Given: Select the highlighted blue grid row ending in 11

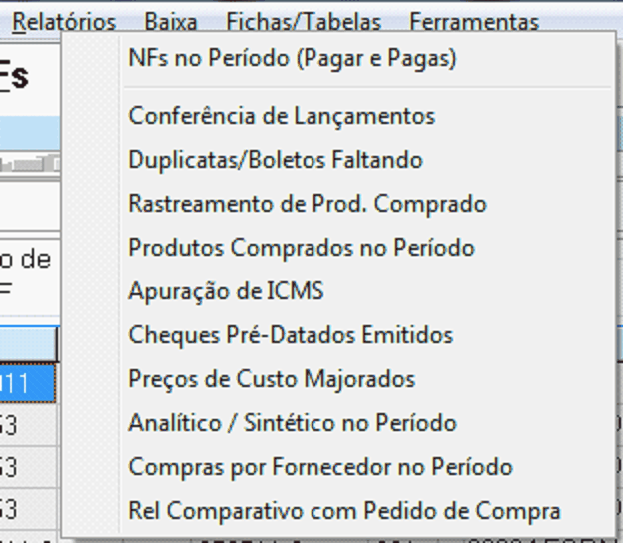Looking at the screenshot, I should 28,383.
